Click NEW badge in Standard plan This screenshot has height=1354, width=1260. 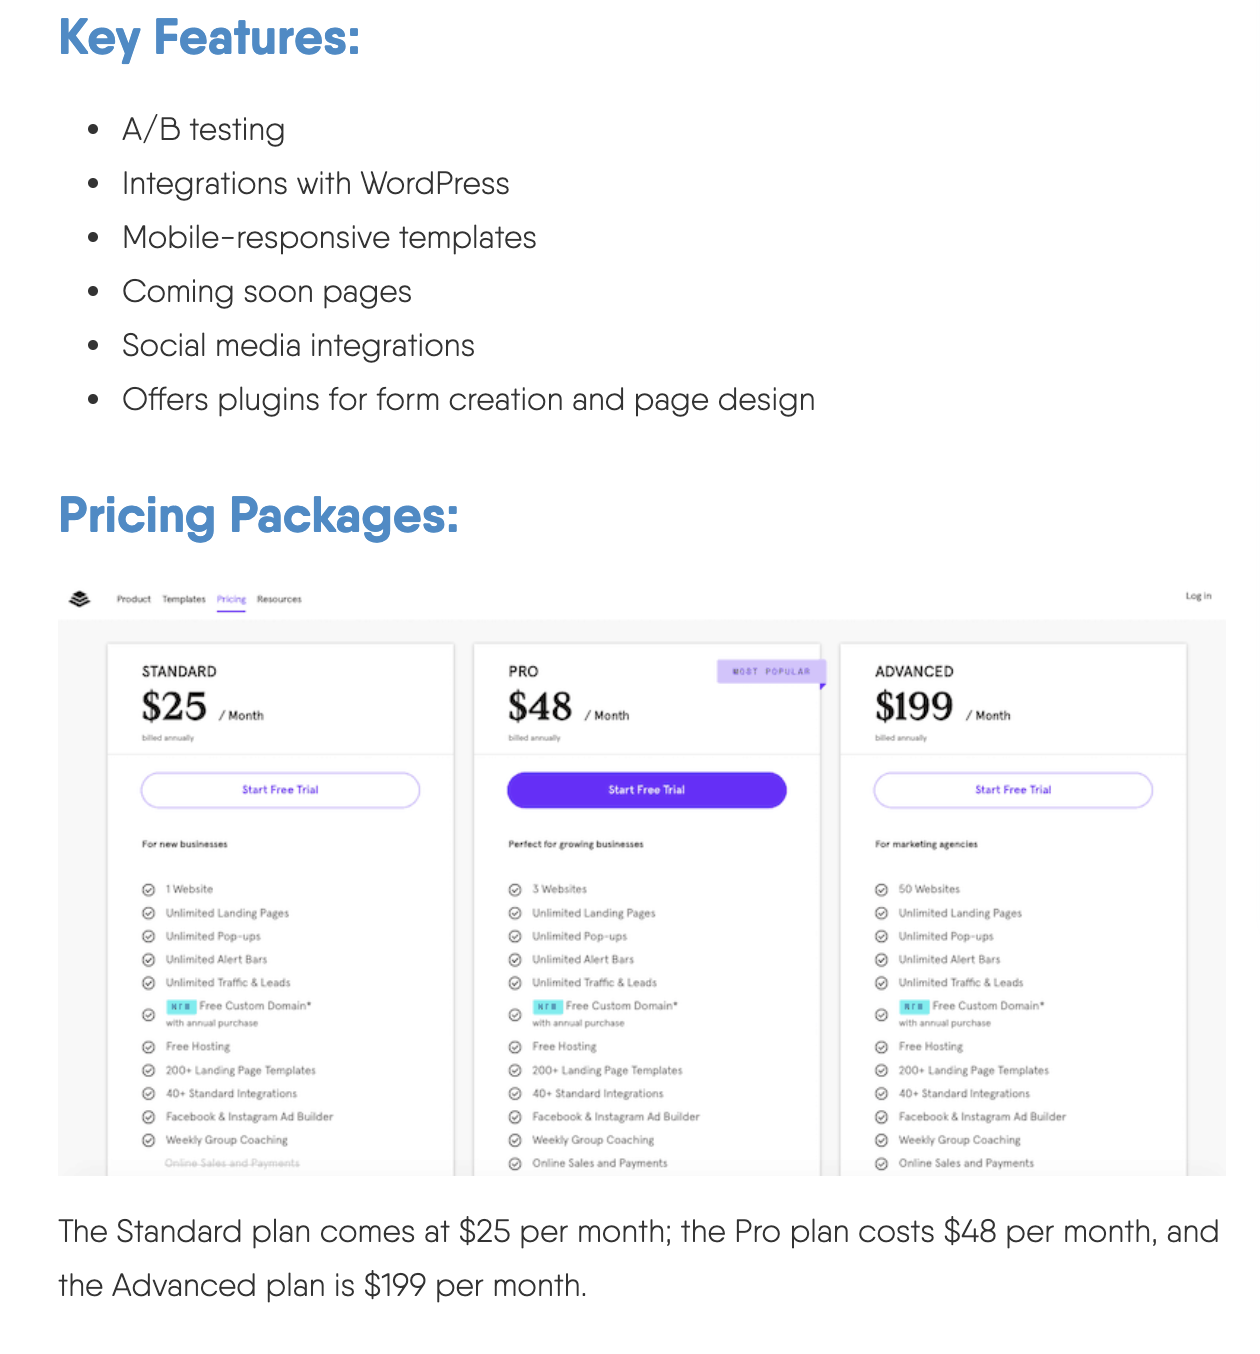181,1006
